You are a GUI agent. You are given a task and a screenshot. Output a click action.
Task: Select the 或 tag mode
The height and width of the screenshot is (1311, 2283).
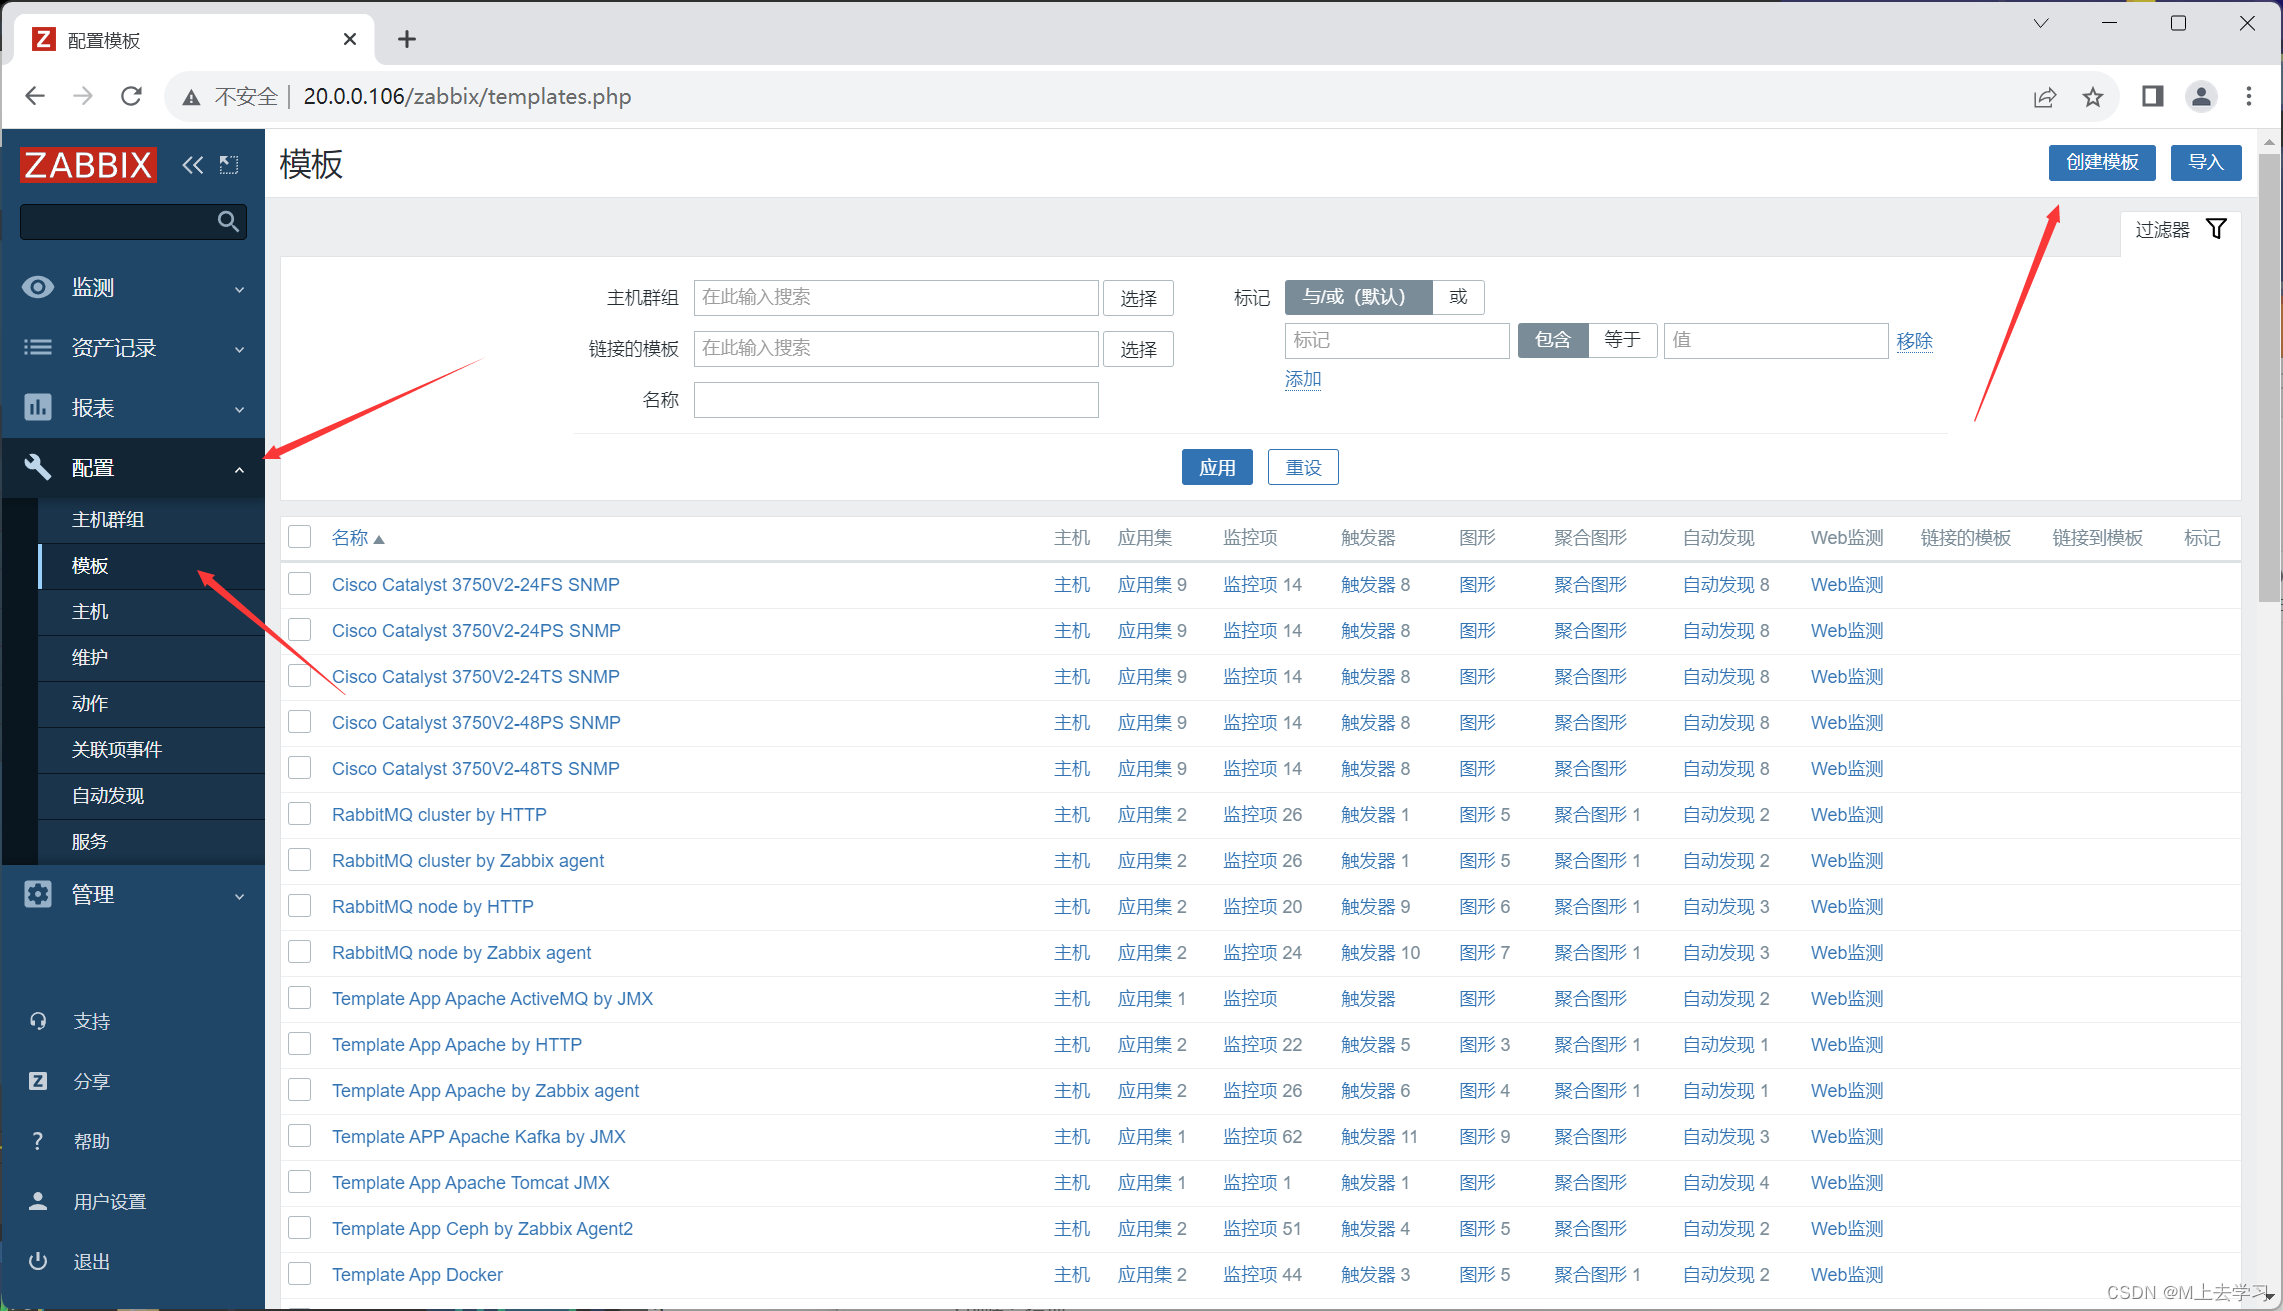1458,297
